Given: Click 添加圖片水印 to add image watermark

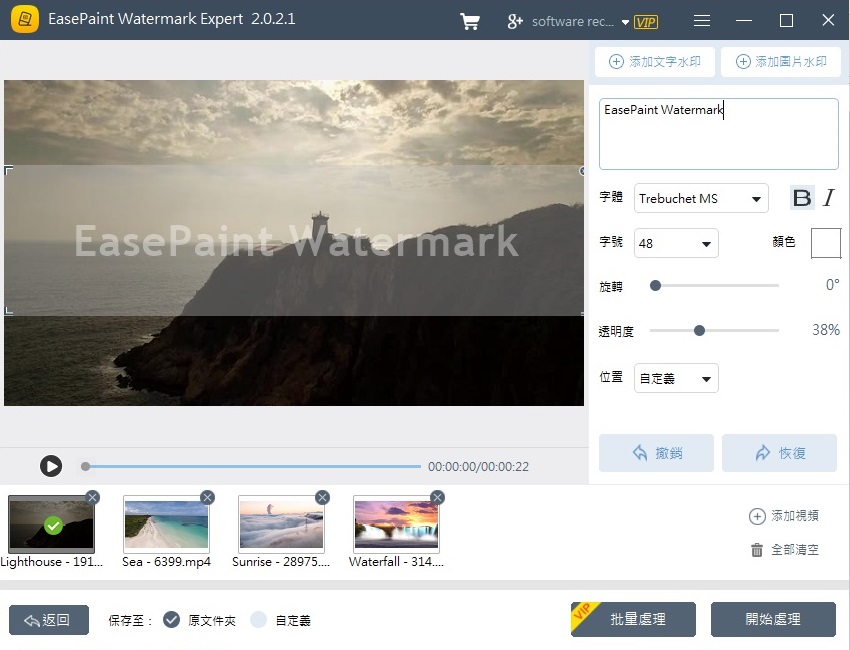Looking at the screenshot, I should pyautogui.click(x=781, y=62).
